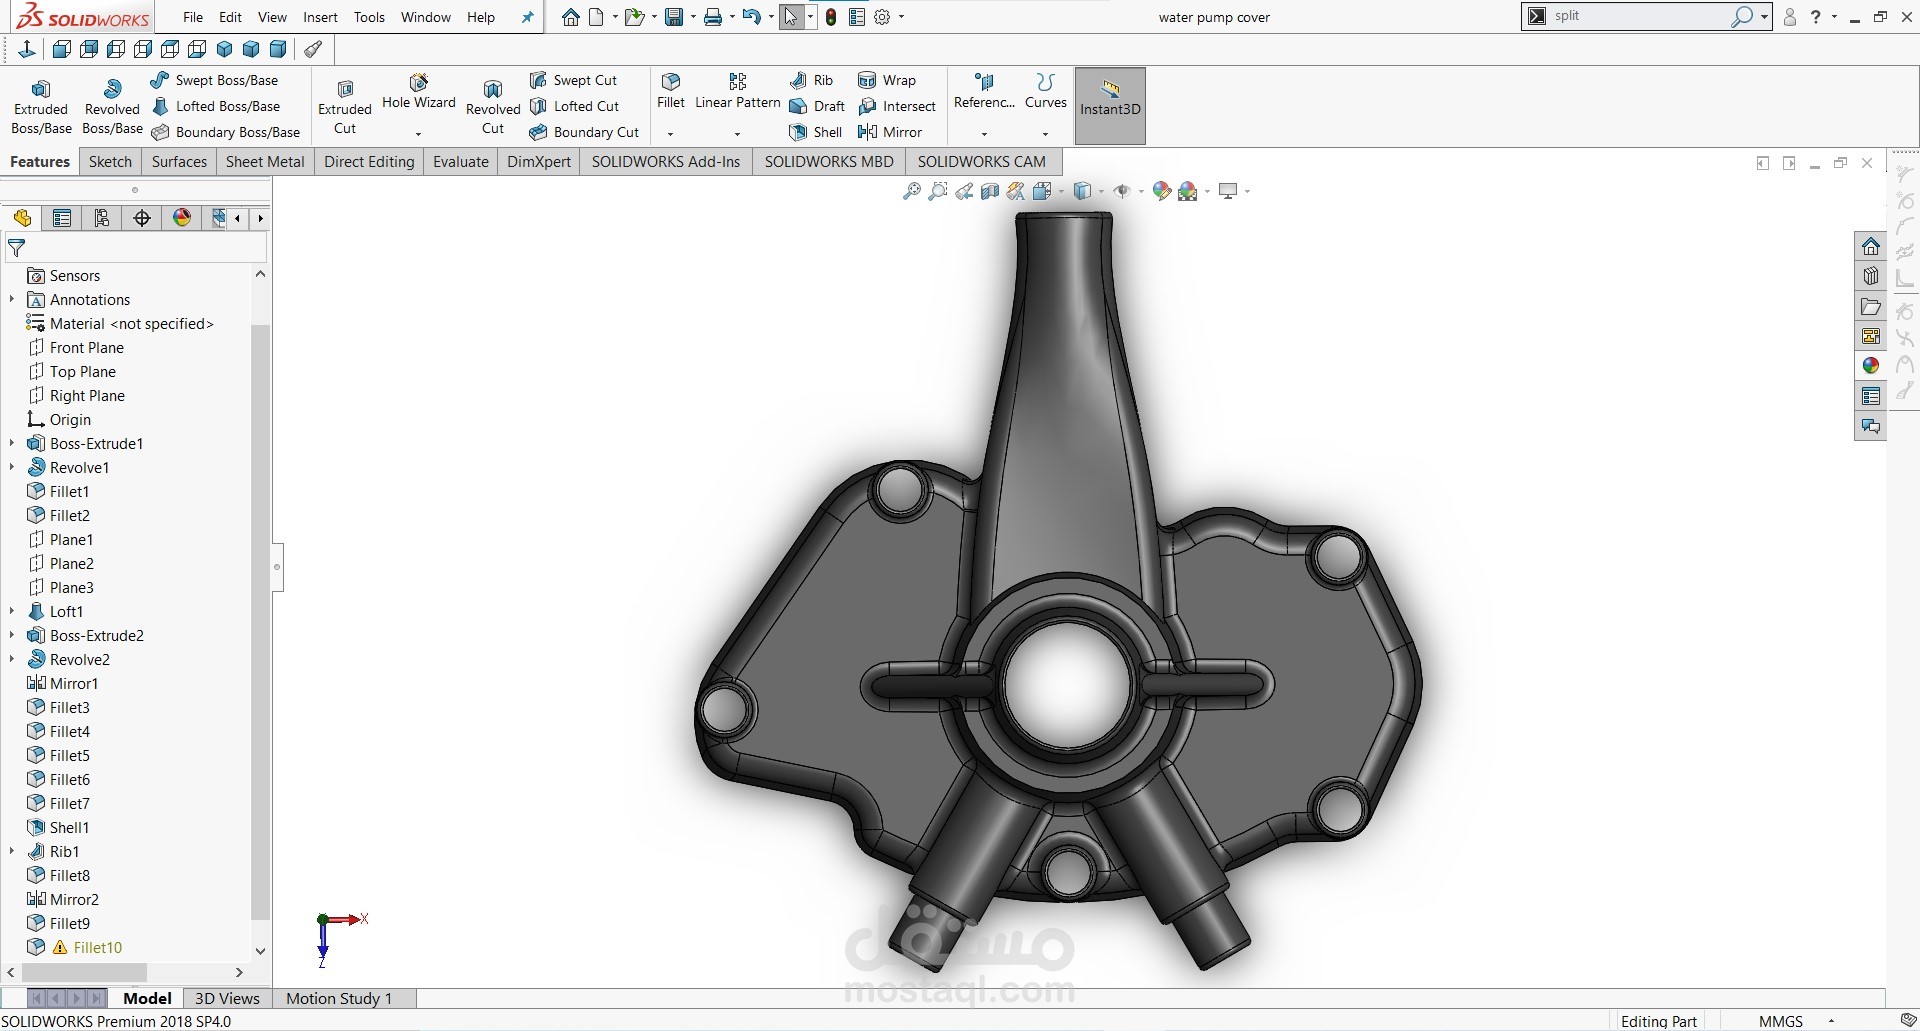
Task: Switch to the Sheet Metal tab
Action: coord(265,162)
